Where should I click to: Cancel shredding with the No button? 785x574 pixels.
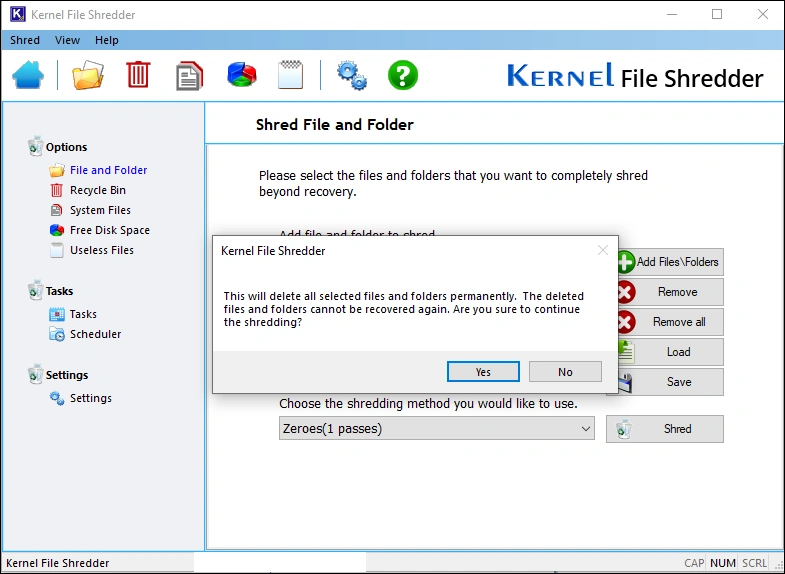pos(565,372)
